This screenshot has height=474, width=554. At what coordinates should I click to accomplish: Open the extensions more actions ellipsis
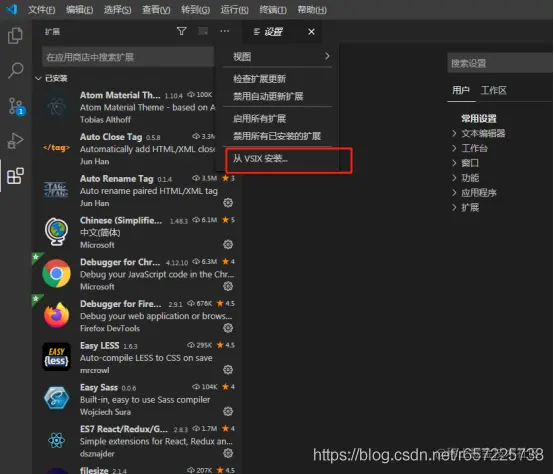pos(224,31)
